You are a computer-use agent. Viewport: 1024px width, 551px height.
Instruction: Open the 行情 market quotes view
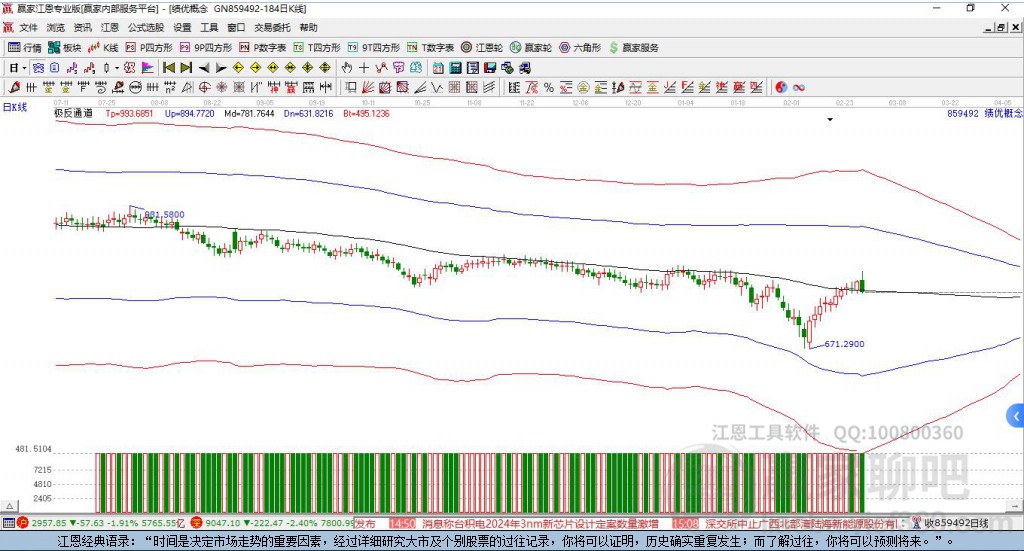tap(25, 47)
